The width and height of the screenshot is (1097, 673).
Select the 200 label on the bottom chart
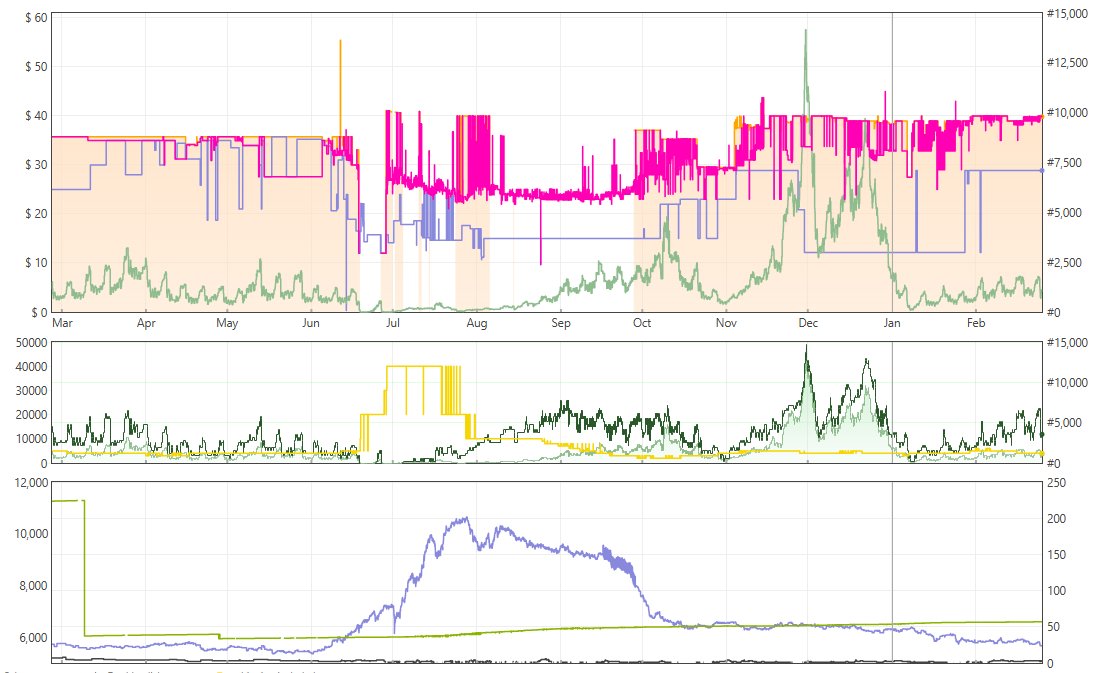[1056, 518]
